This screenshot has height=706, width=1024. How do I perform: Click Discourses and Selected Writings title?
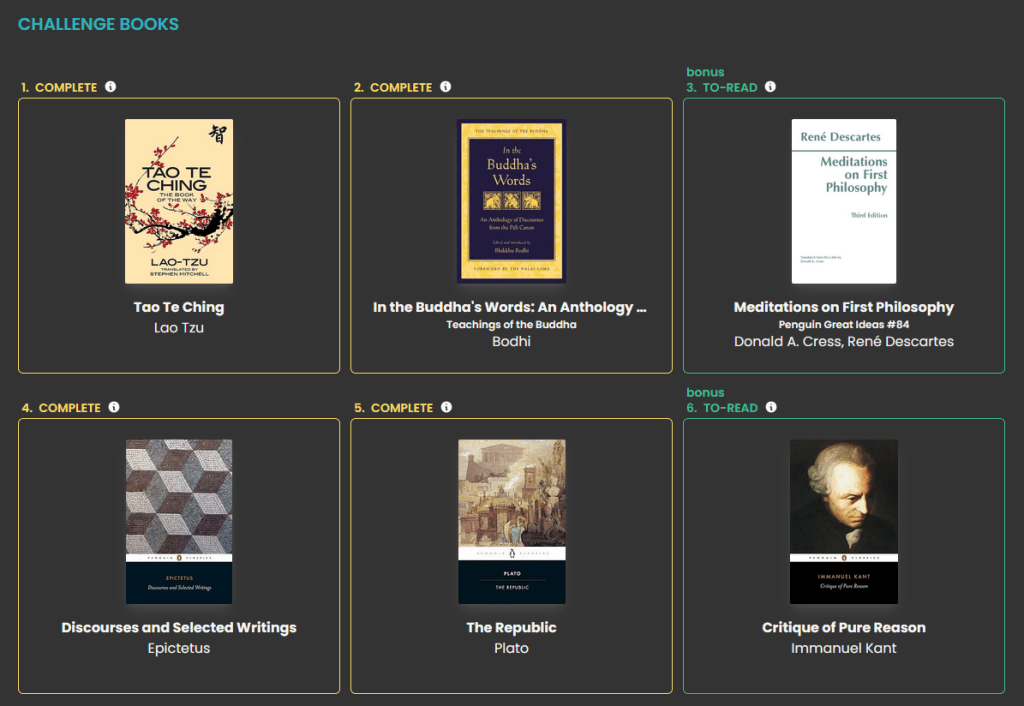(x=179, y=627)
